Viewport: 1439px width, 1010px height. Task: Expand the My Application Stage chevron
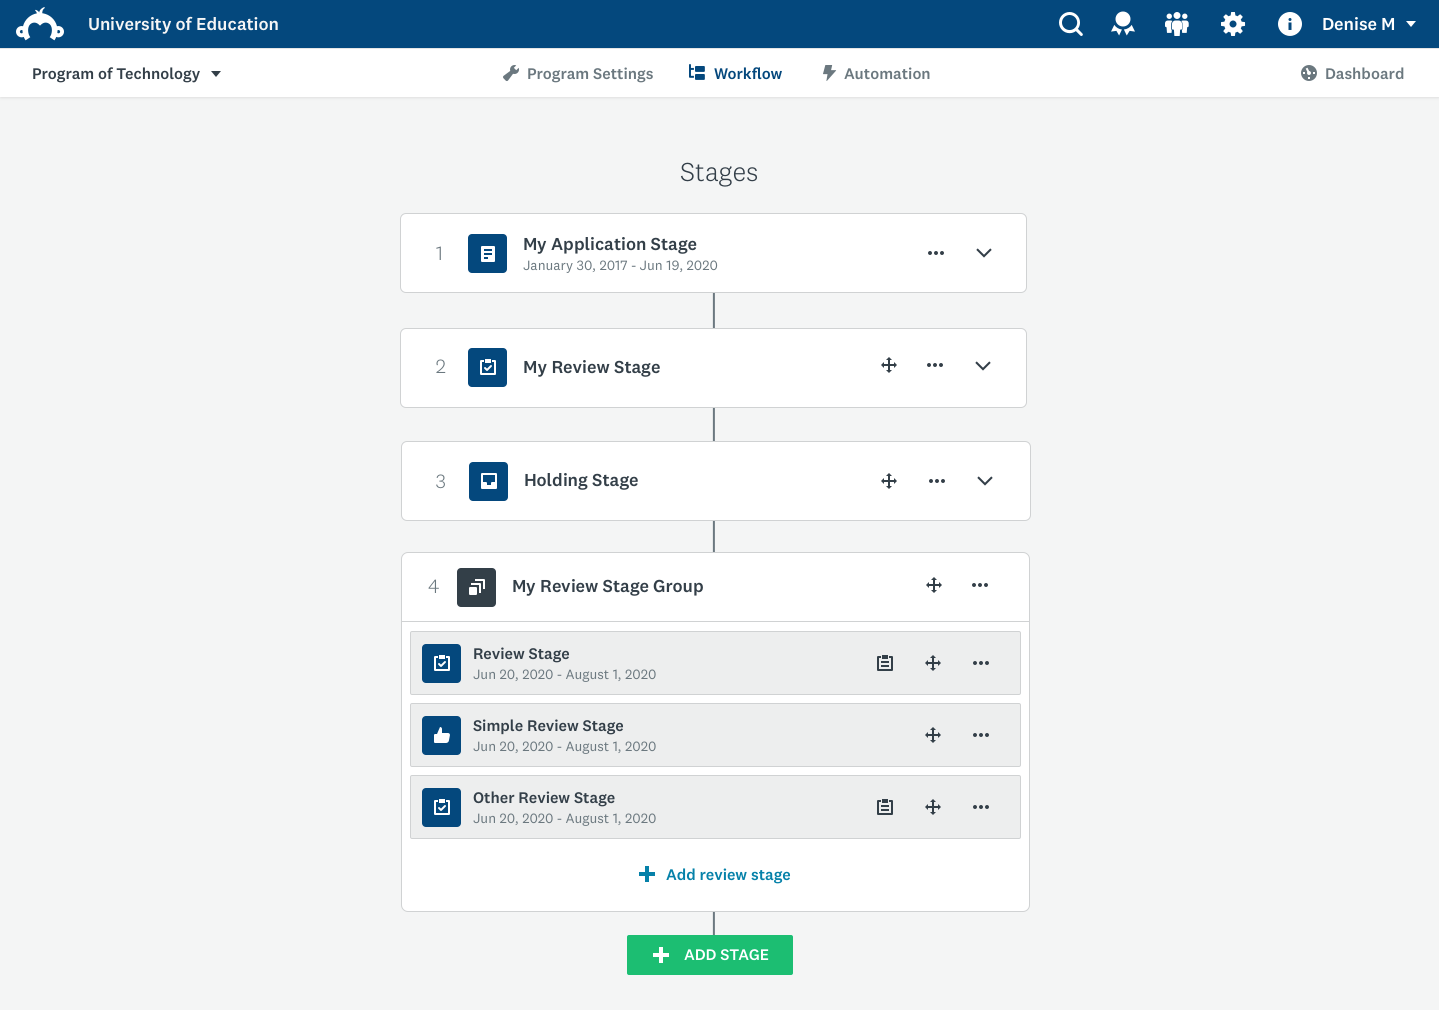[x=984, y=253]
